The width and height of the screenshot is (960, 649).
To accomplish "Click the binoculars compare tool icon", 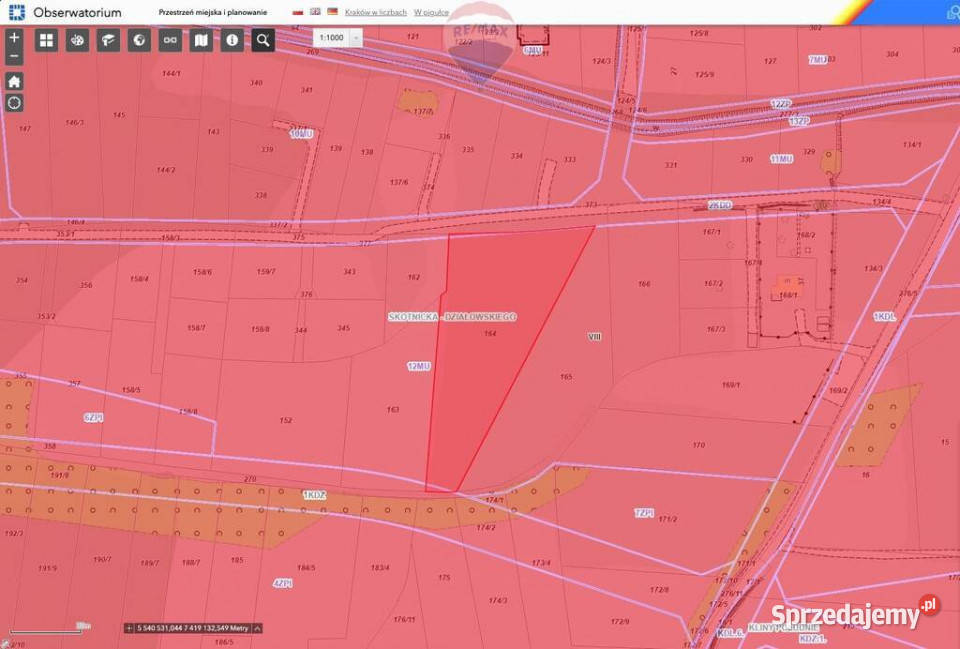I will (170, 40).
